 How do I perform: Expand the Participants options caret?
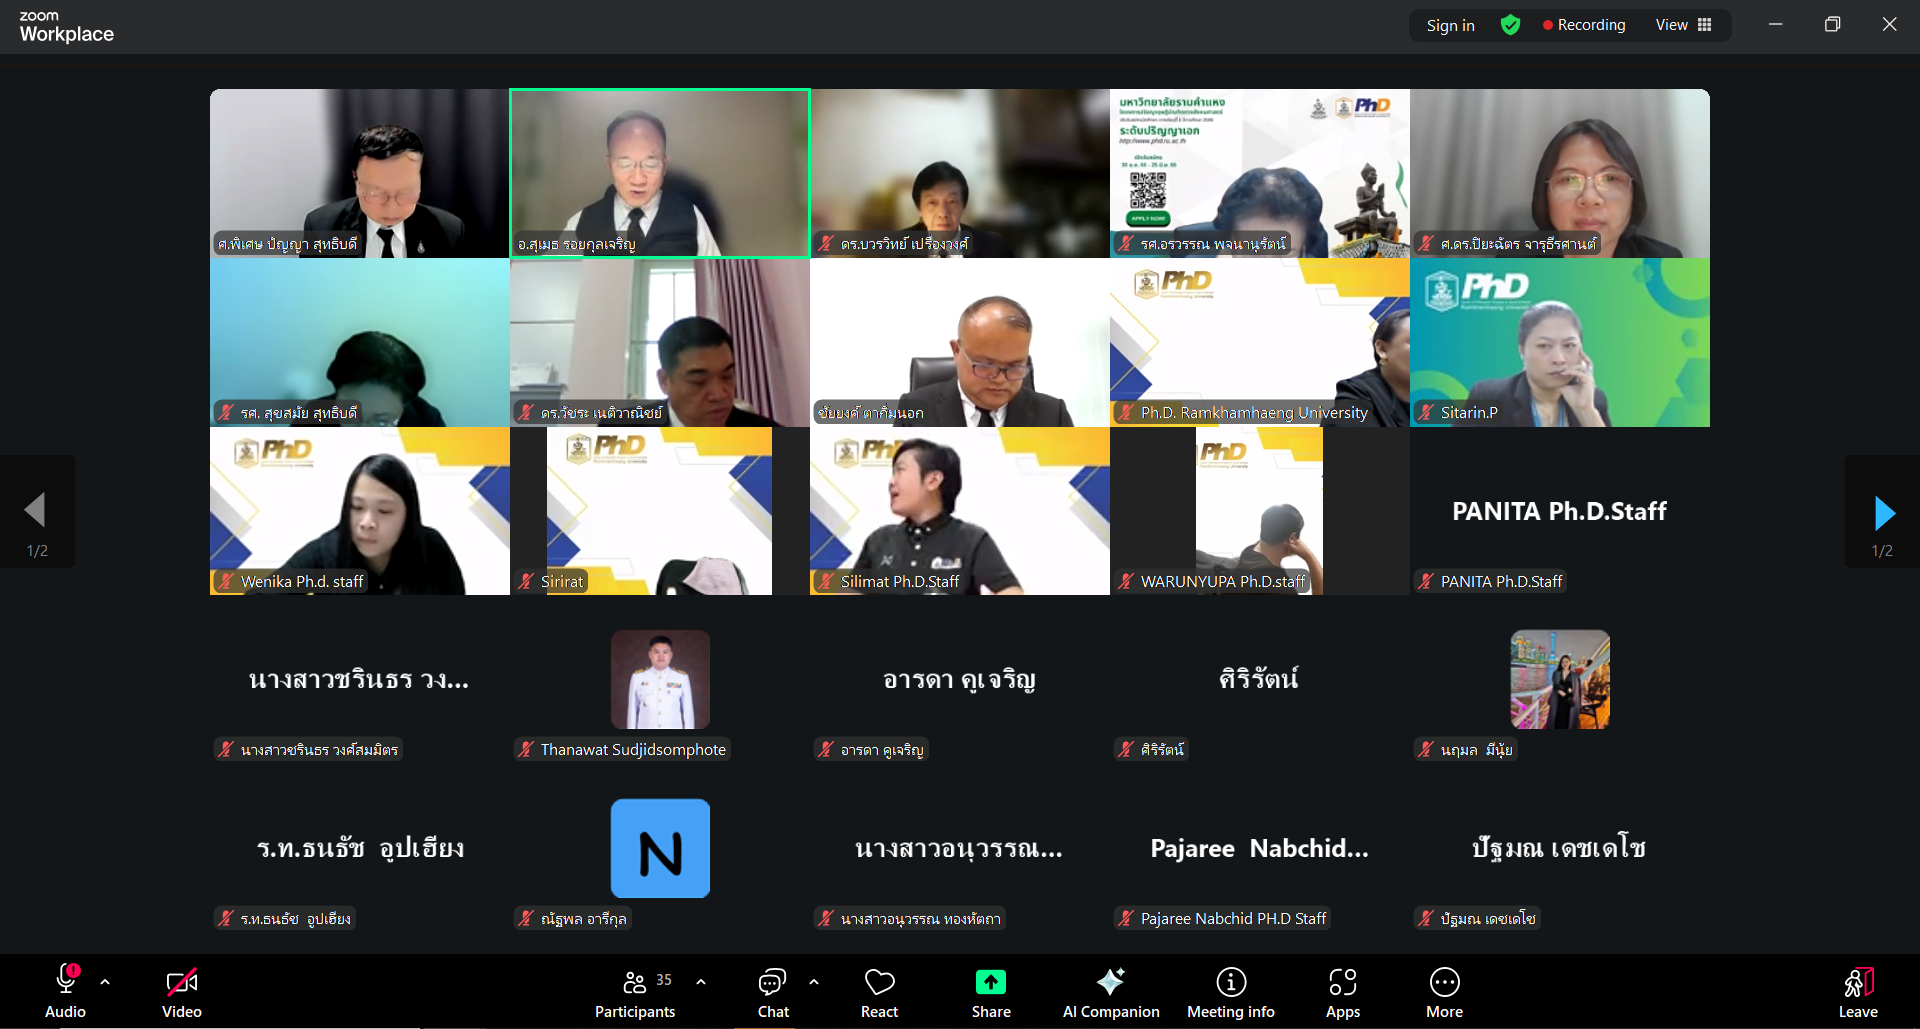point(701,982)
